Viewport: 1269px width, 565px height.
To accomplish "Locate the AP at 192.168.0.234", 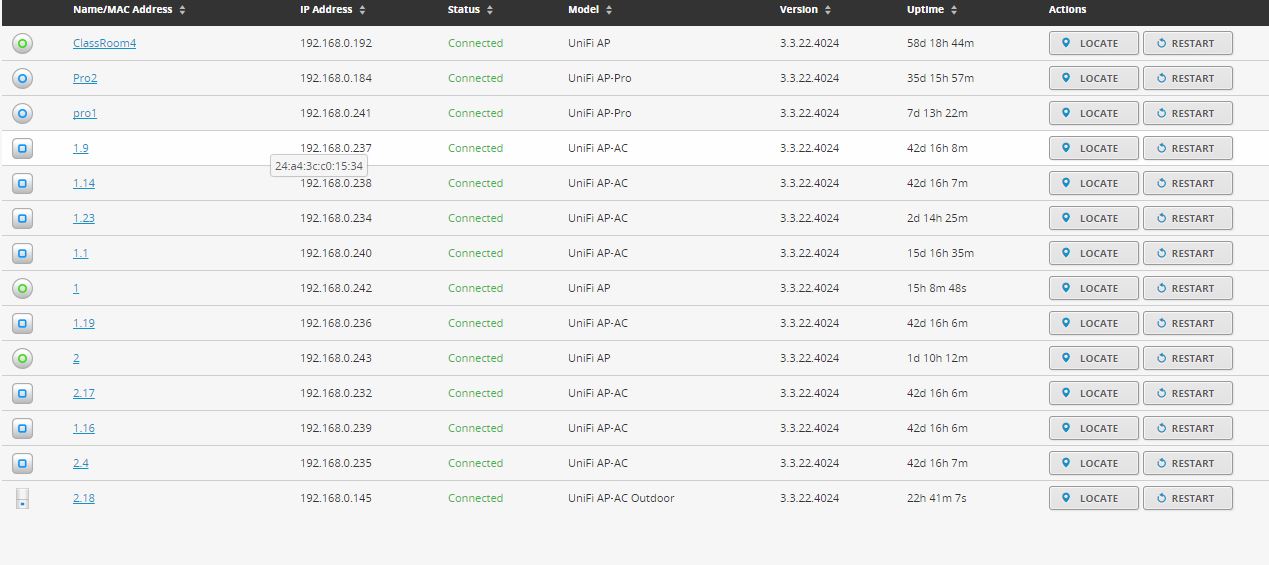I will [1093, 219].
